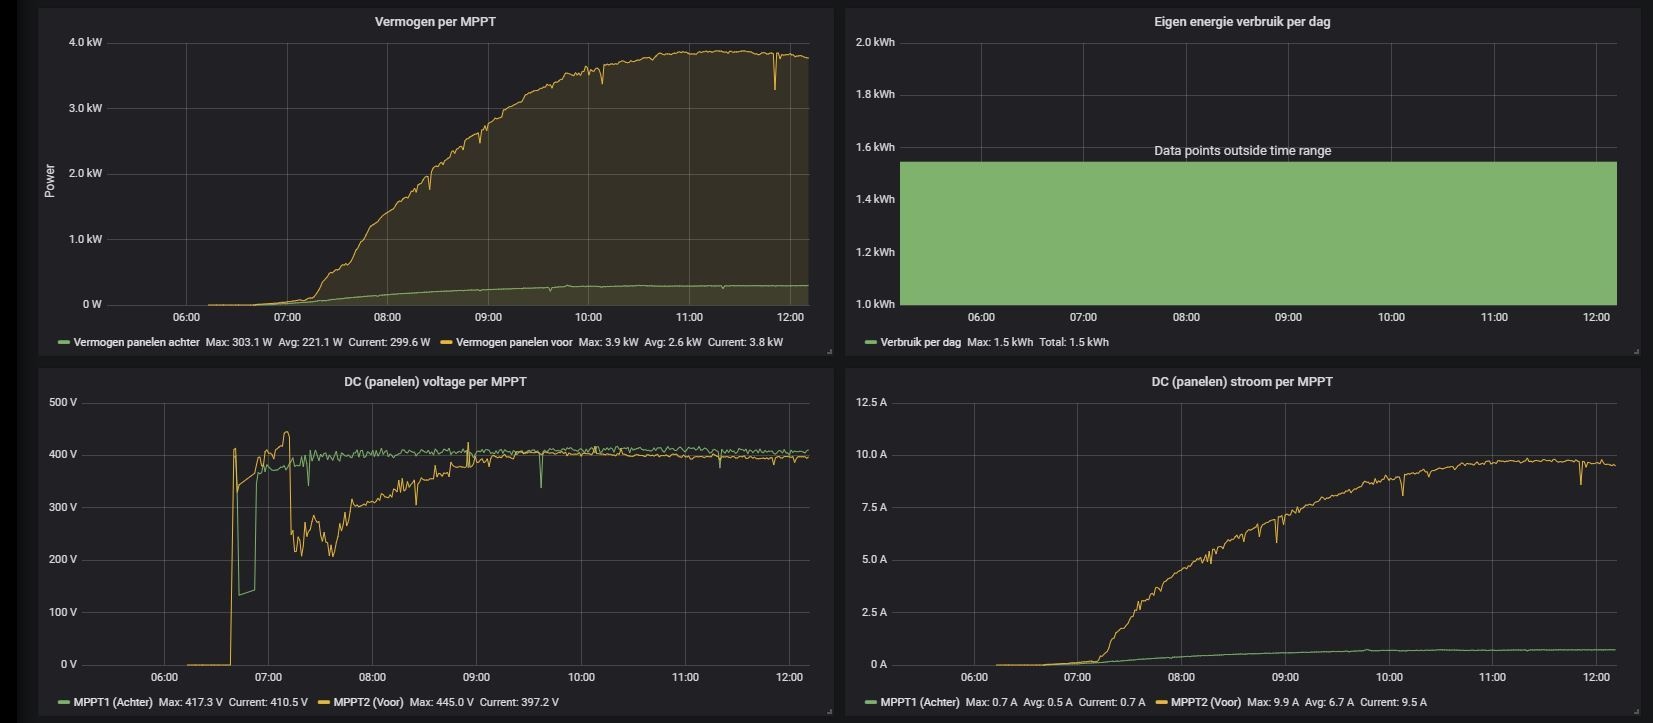Select MPPT1 (Achter) in the stroom legend
This screenshot has height=723, width=1653.
click(x=920, y=702)
